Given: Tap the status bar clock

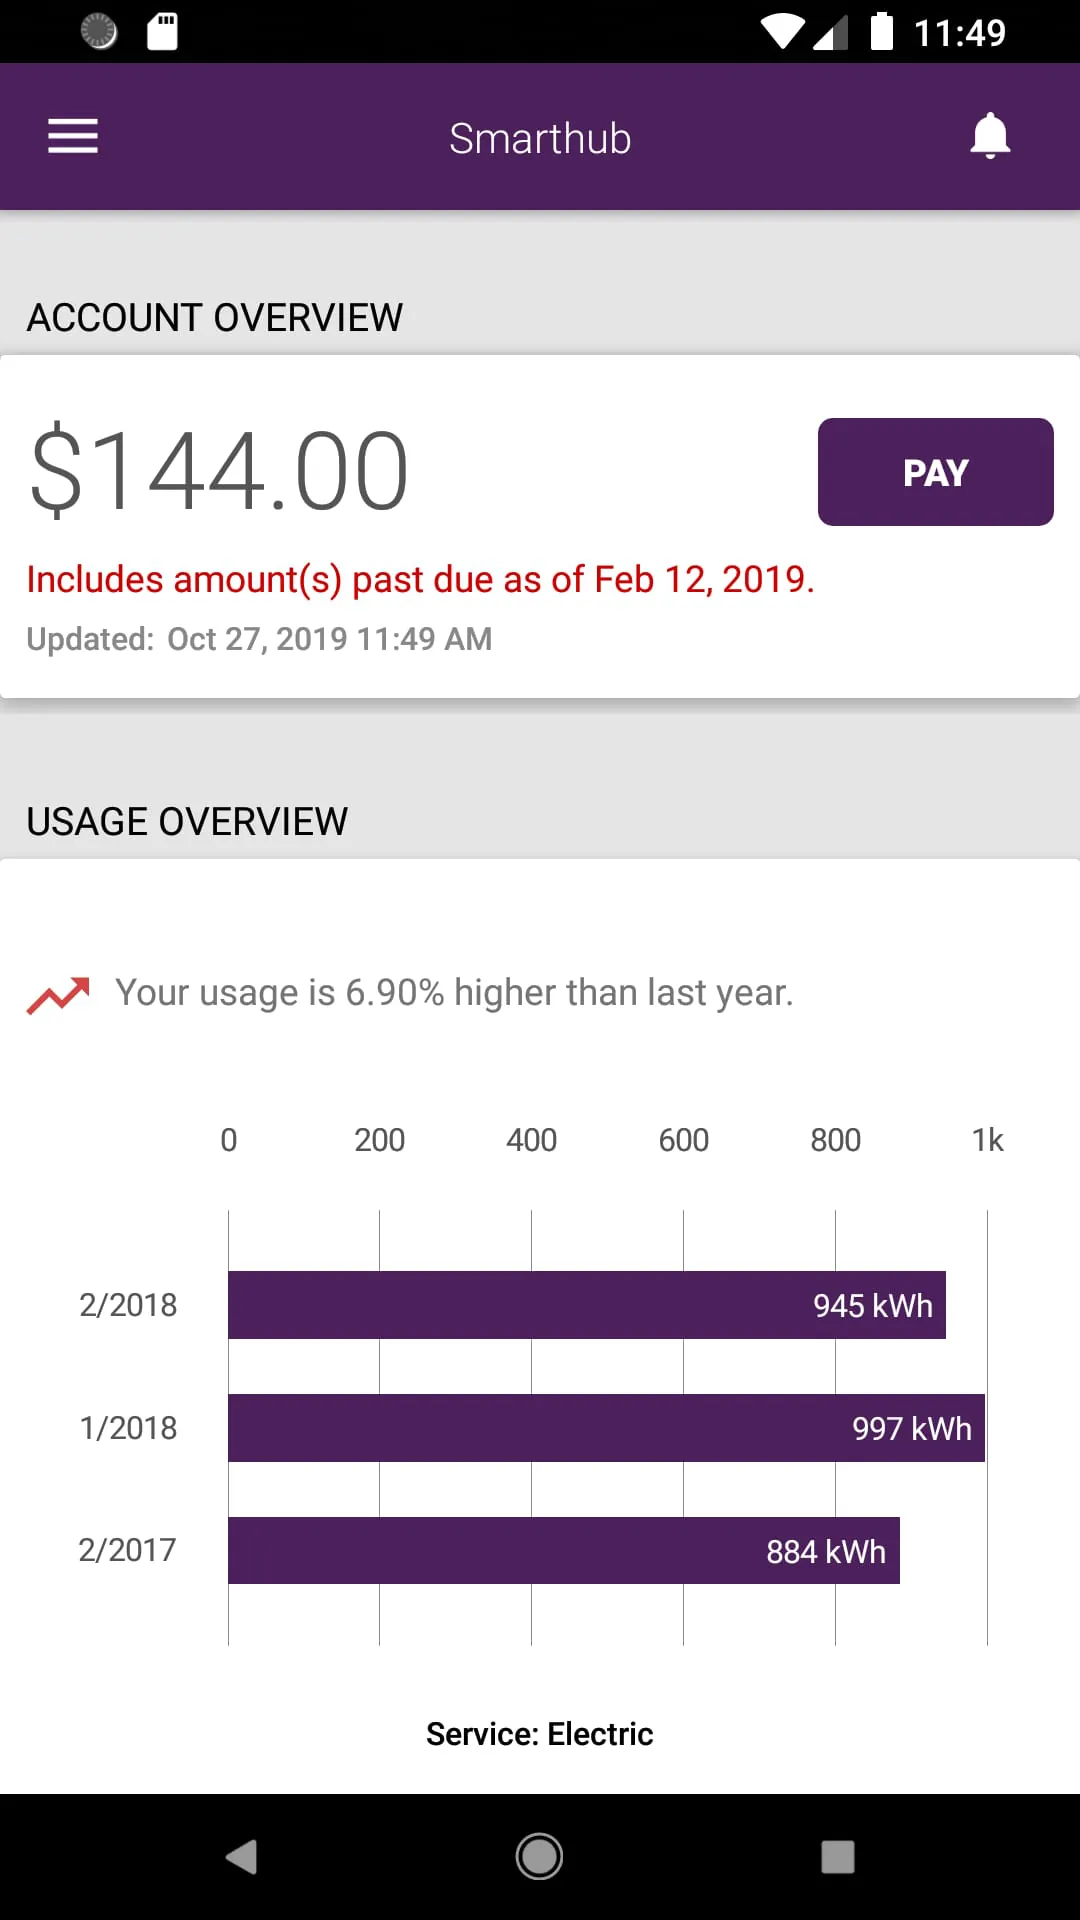Looking at the screenshot, I should pyautogui.click(x=959, y=33).
